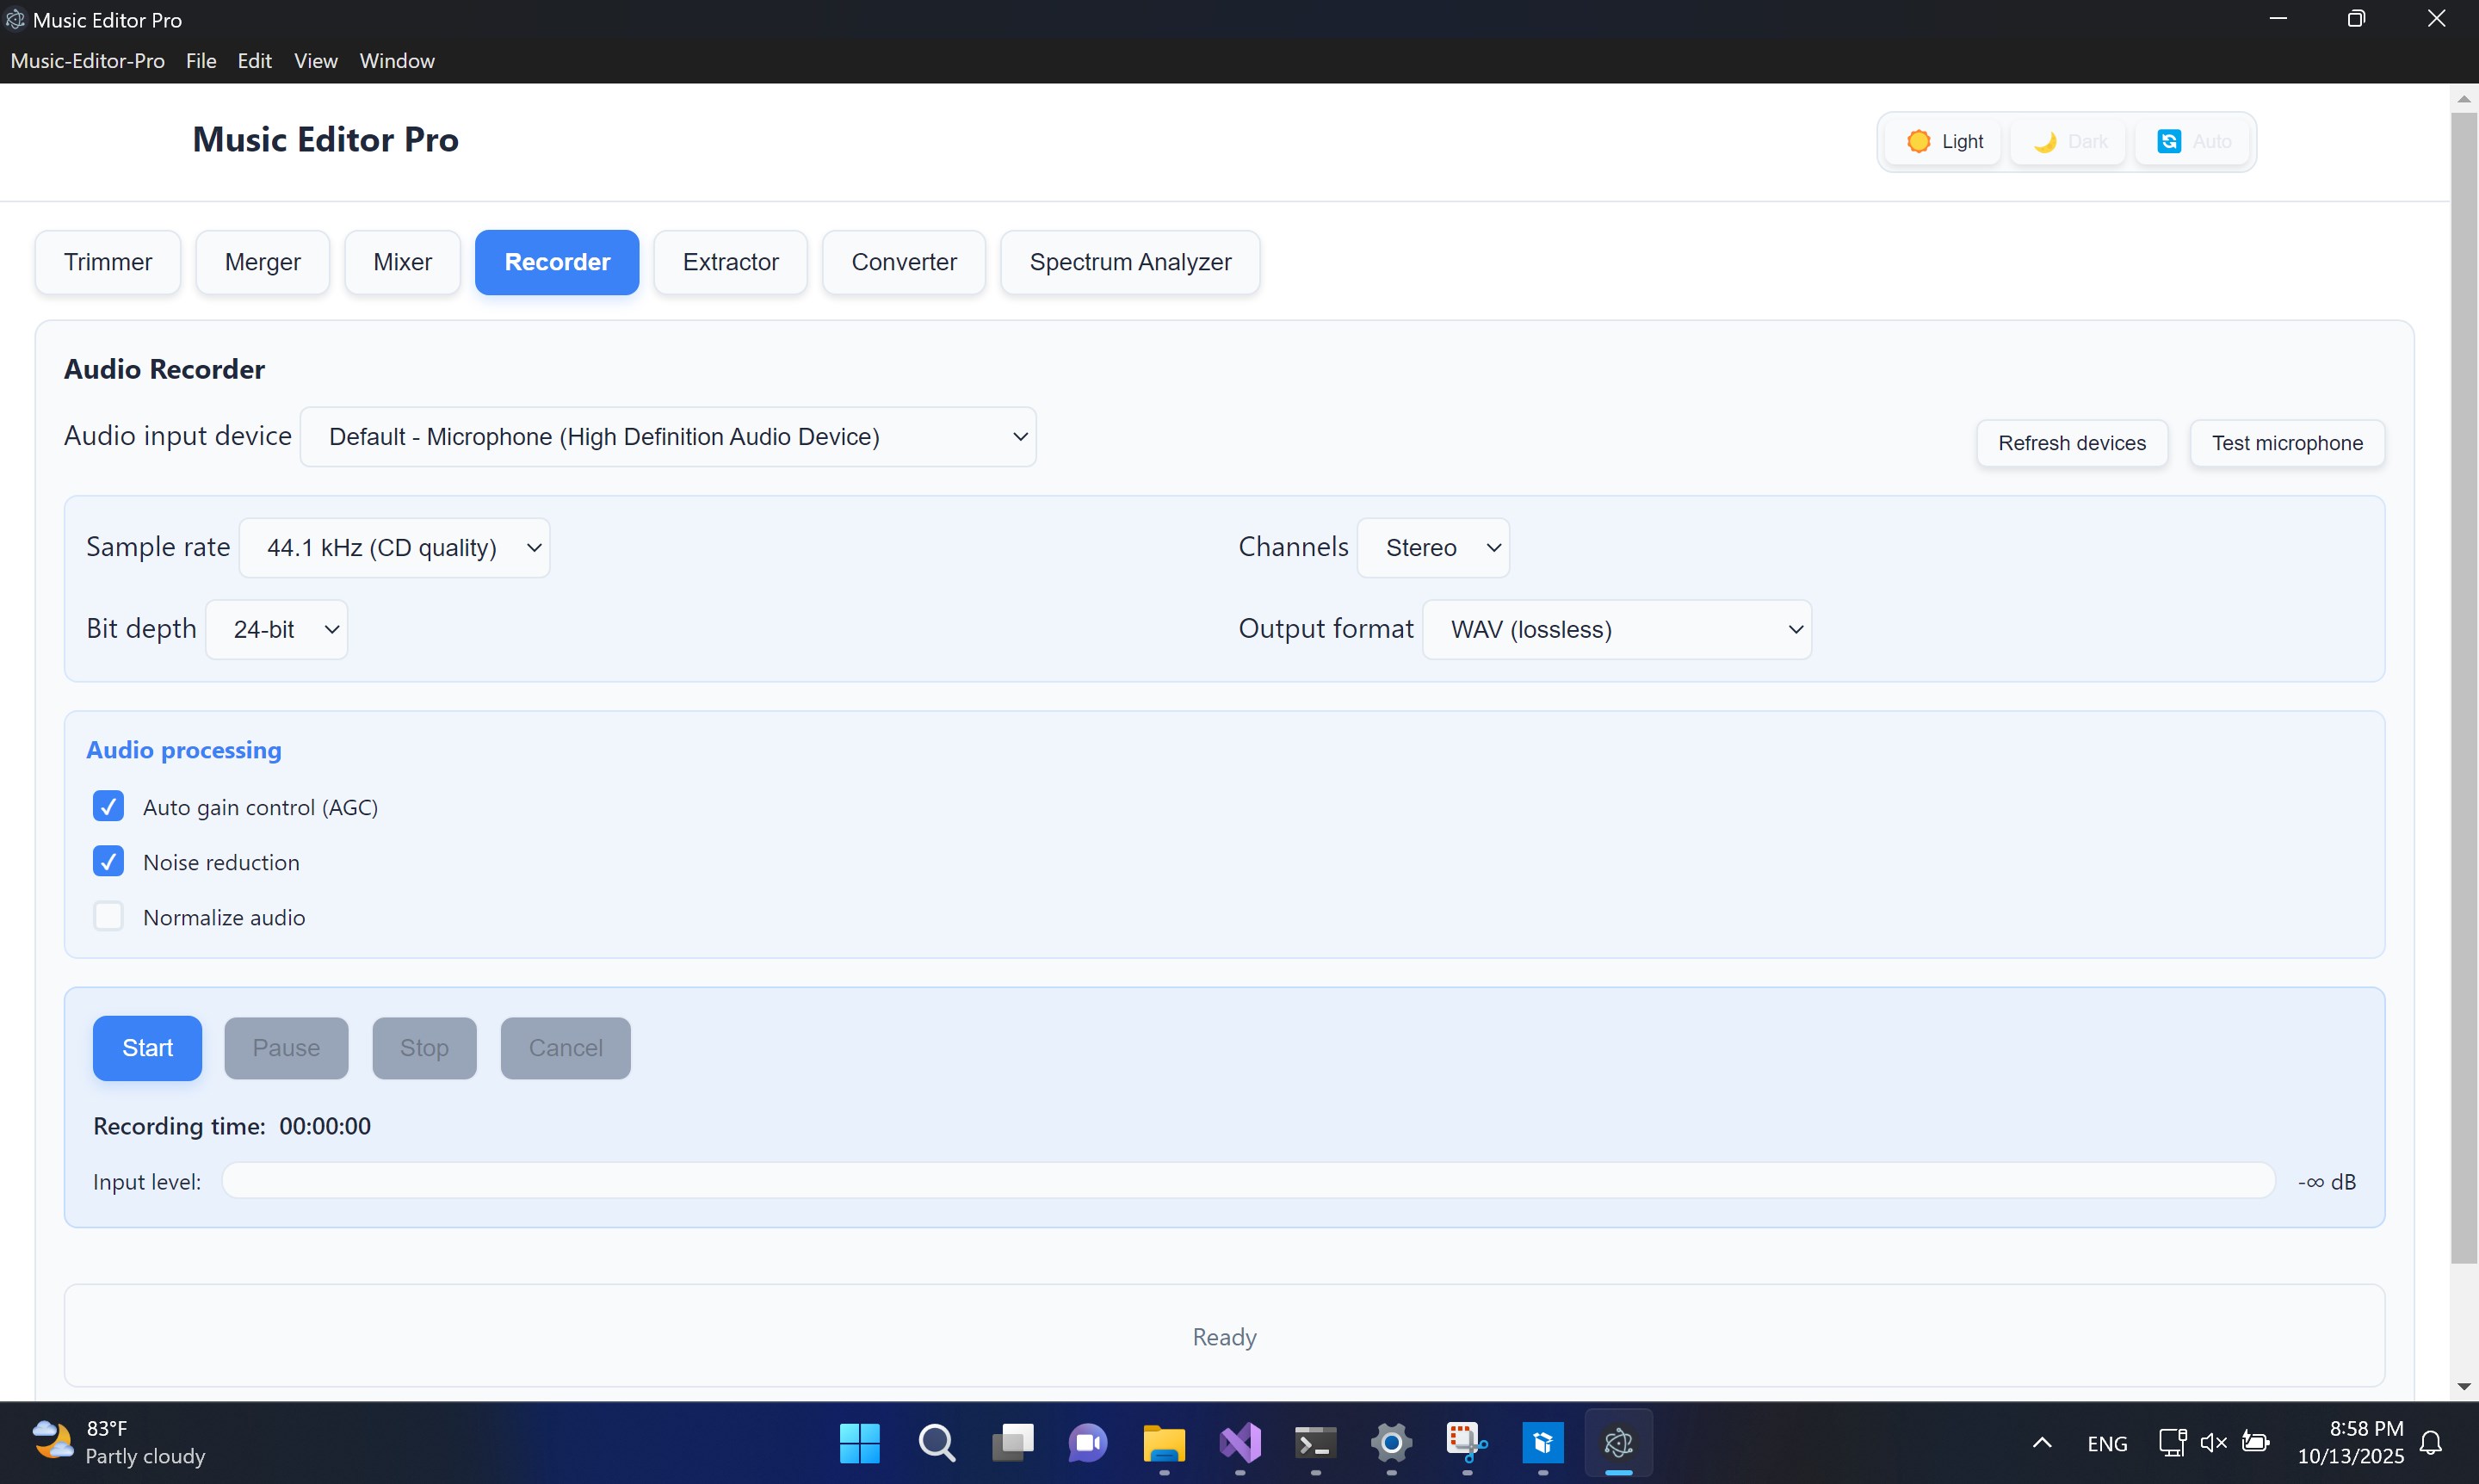The height and width of the screenshot is (1484, 2479).
Task: Click the Test microphone button
Action: click(2287, 443)
